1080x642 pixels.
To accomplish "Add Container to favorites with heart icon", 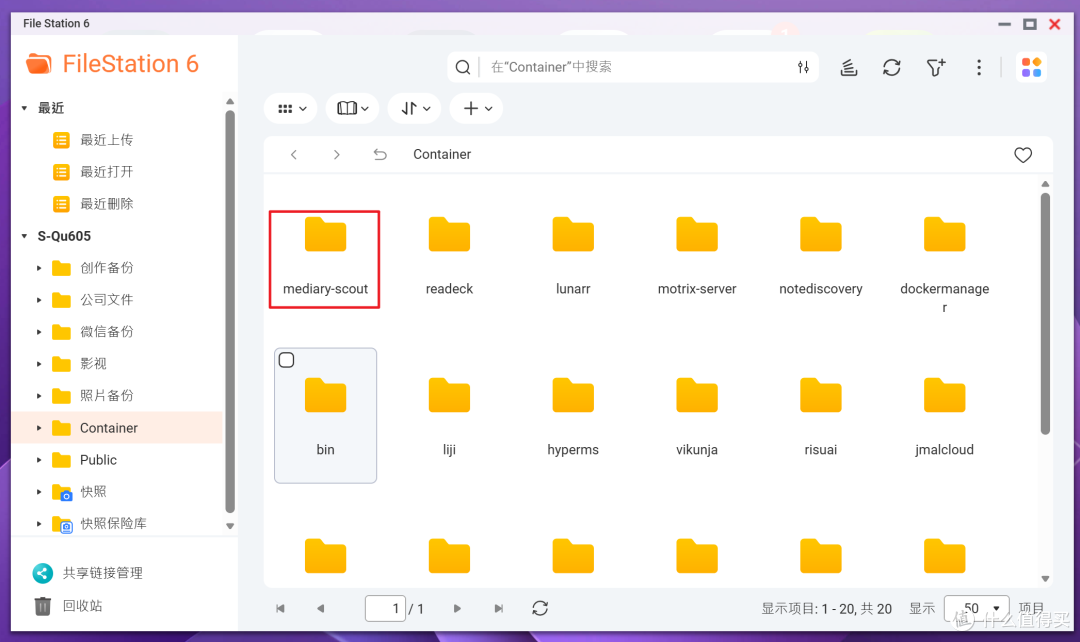I will coord(1023,155).
